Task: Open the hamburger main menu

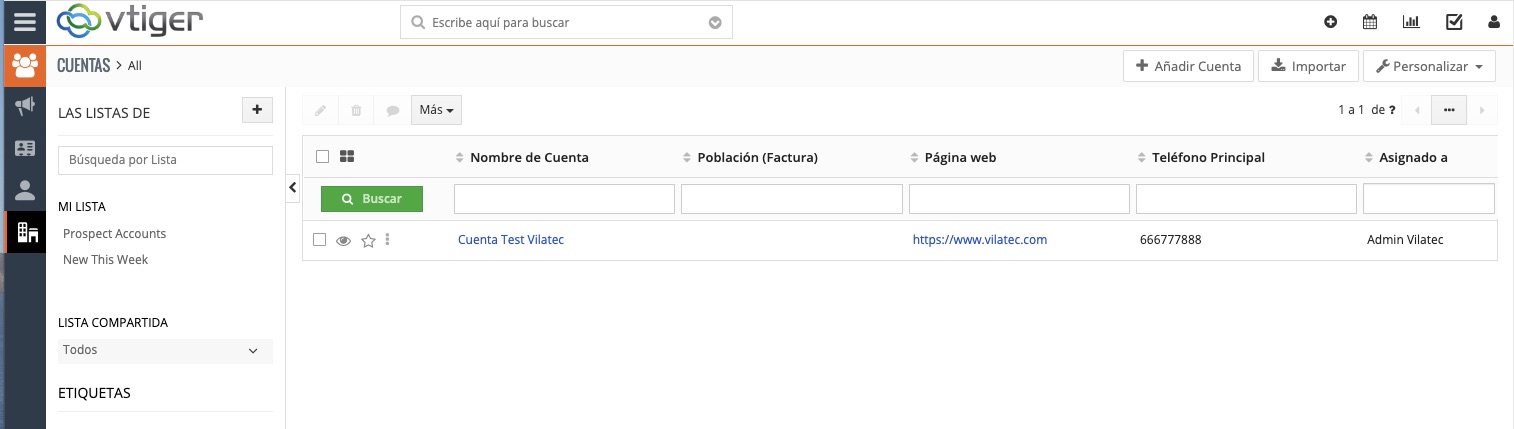Action: coord(24,22)
